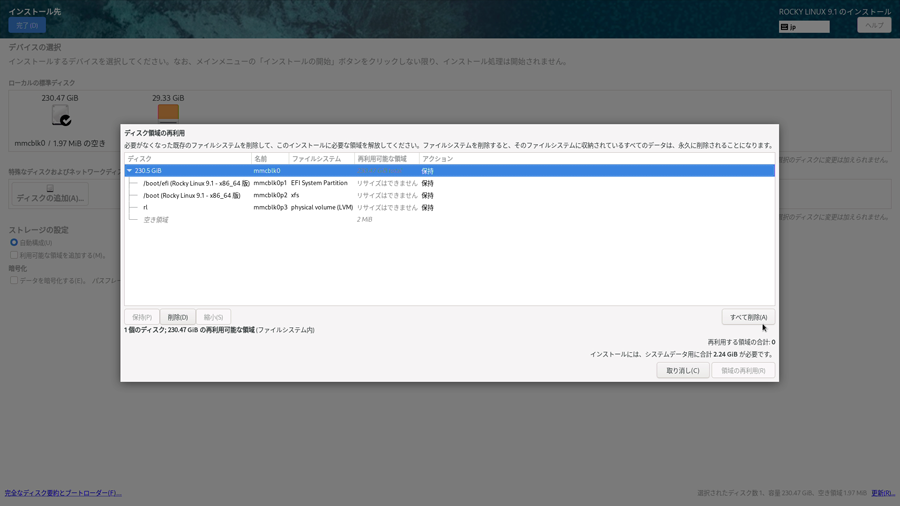Click すべて削除(A) to delete all

click(x=748, y=317)
